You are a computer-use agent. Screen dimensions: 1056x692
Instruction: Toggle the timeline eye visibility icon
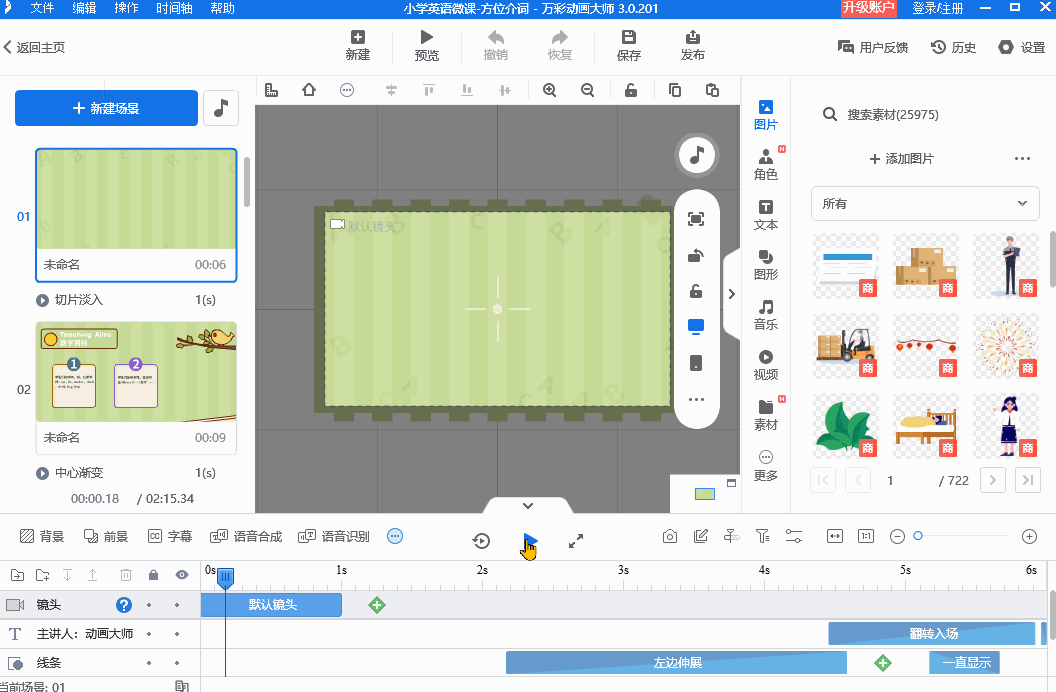pyautogui.click(x=182, y=575)
